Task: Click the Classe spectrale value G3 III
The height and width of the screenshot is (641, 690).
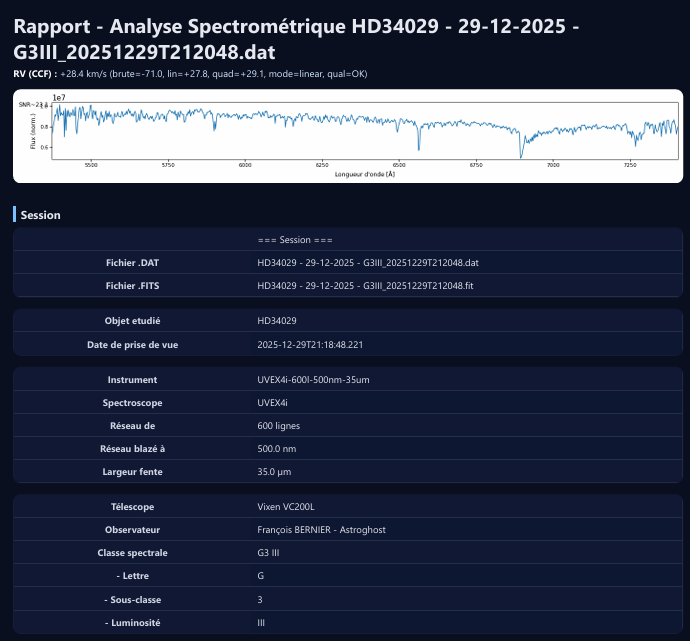Action: pyautogui.click(x=270, y=553)
